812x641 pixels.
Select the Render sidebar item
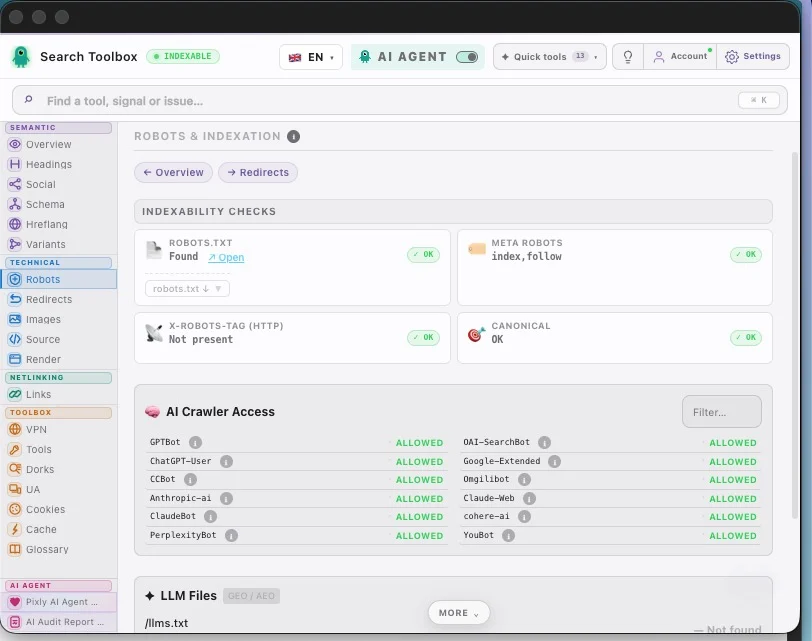59,359
